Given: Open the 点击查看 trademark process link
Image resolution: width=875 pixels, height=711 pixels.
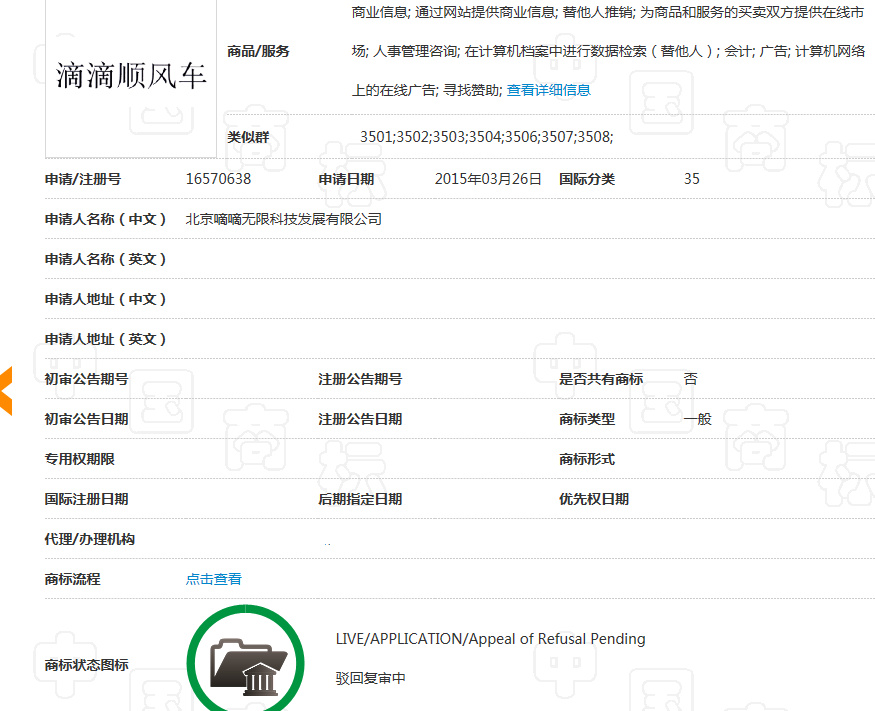Looking at the screenshot, I should coord(214,579).
